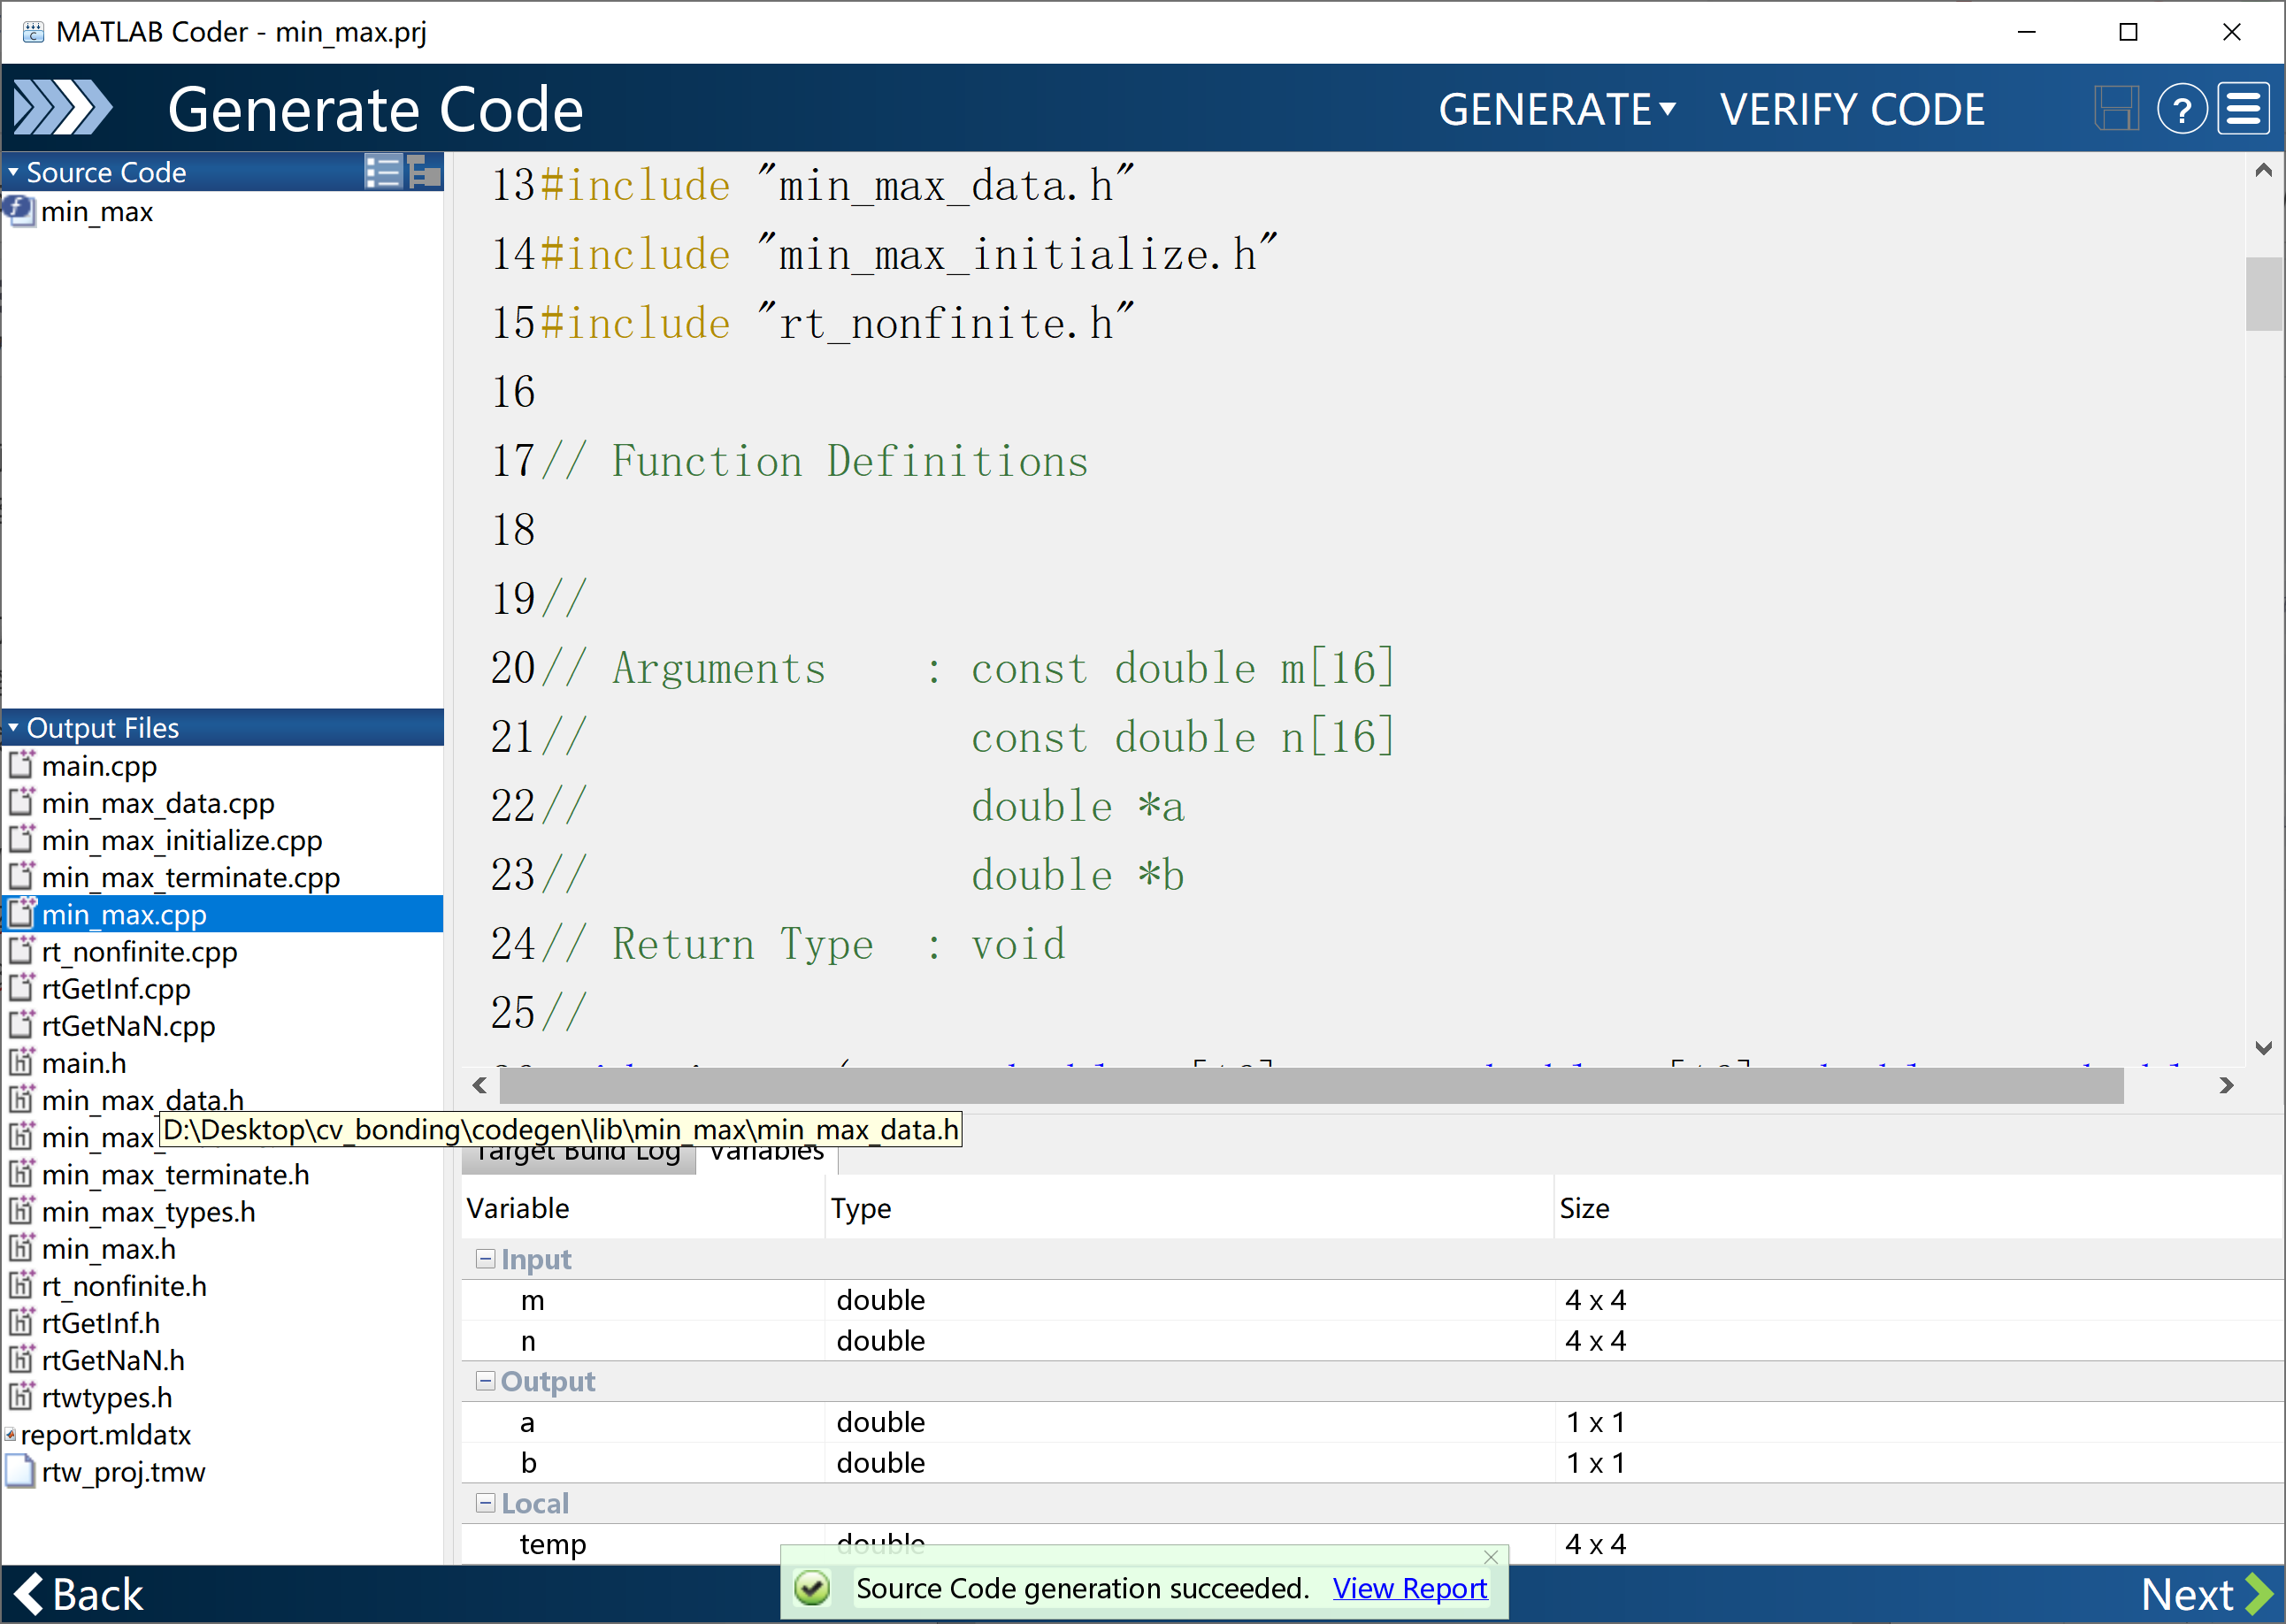Go Back to the previous step
The image size is (2286, 1624).
80,1593
